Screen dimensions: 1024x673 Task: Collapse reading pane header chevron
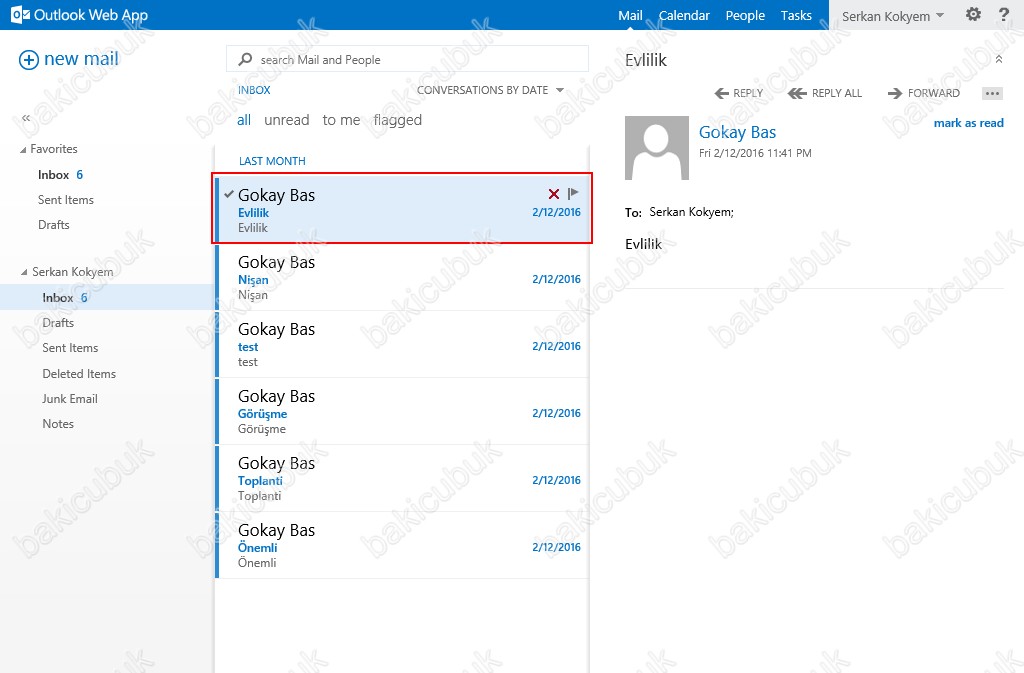coord(999,59)
